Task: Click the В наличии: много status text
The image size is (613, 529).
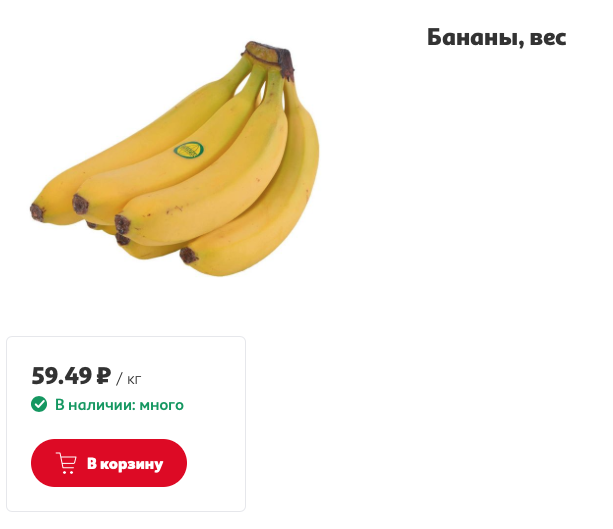Action: [119, 405]
